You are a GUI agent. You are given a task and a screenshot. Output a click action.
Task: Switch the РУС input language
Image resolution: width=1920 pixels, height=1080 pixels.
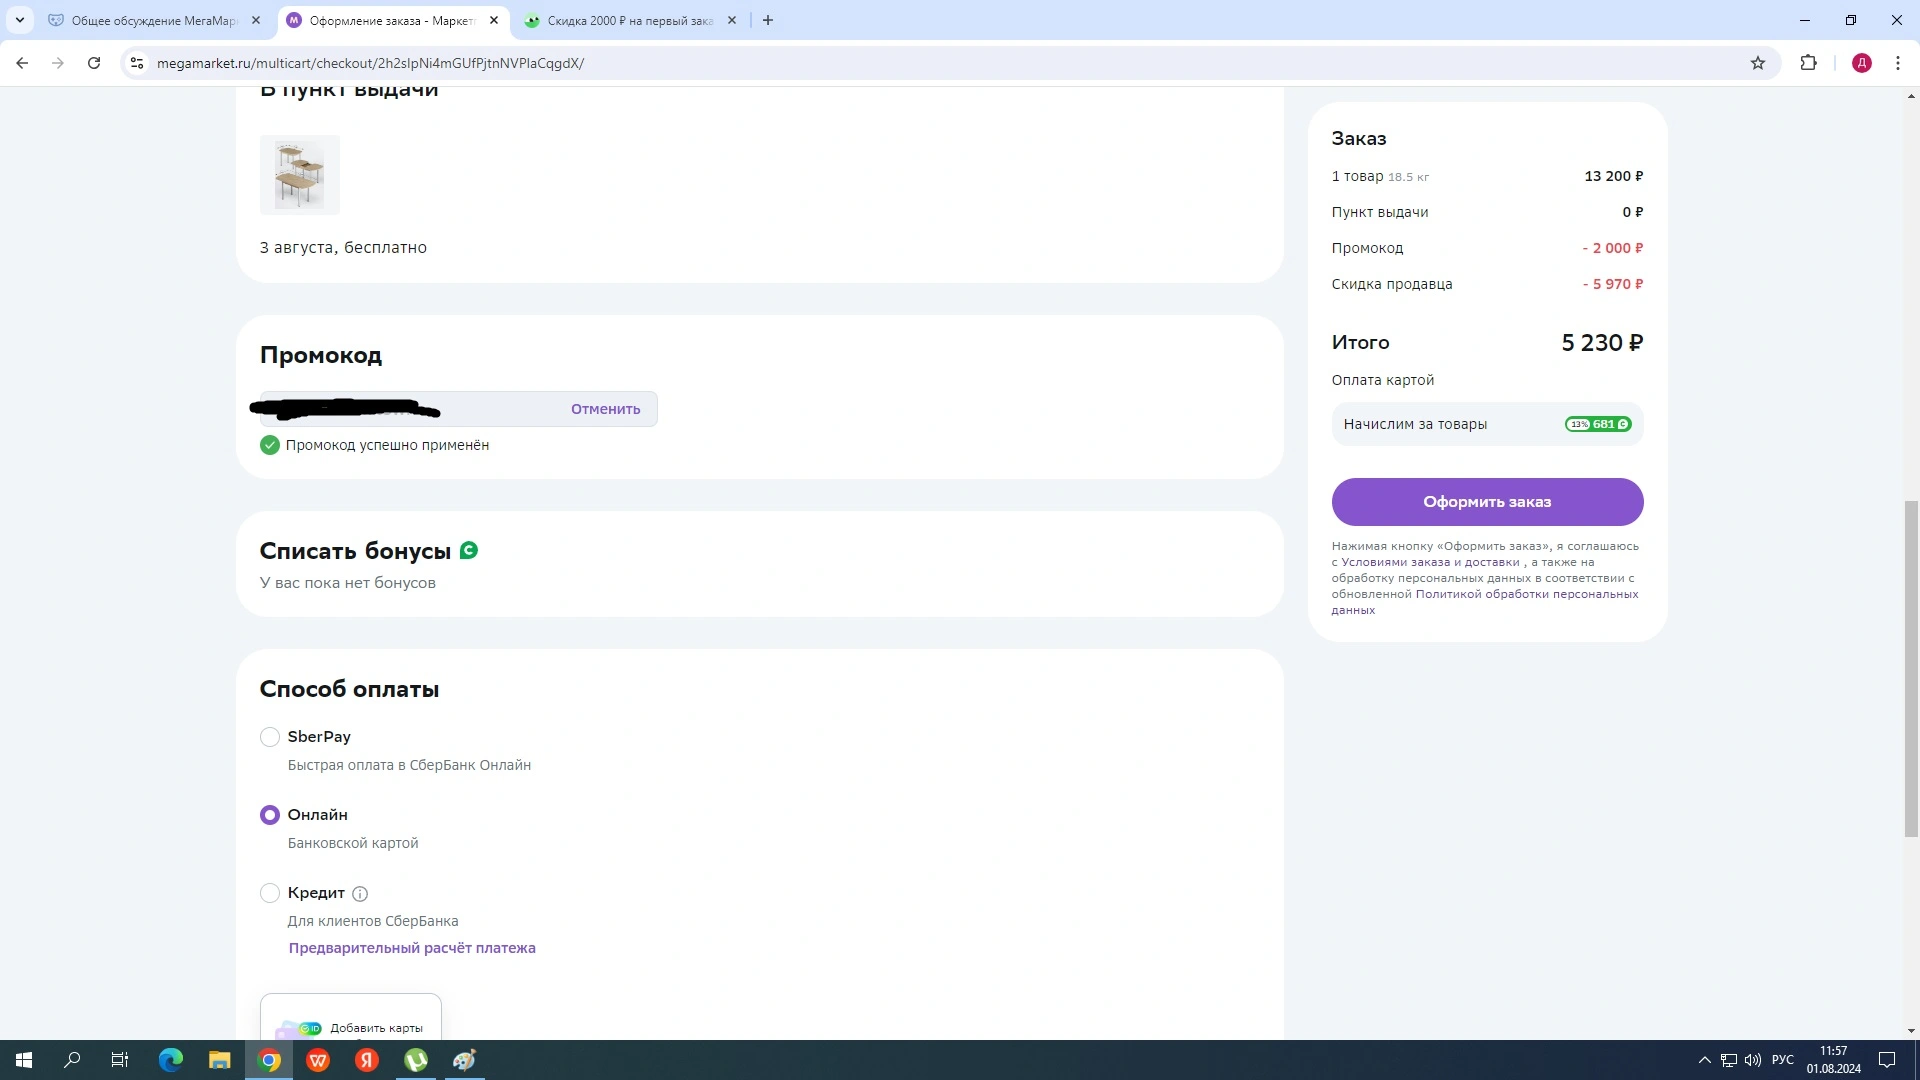pyautogui.click(x=1783, y=1060)
